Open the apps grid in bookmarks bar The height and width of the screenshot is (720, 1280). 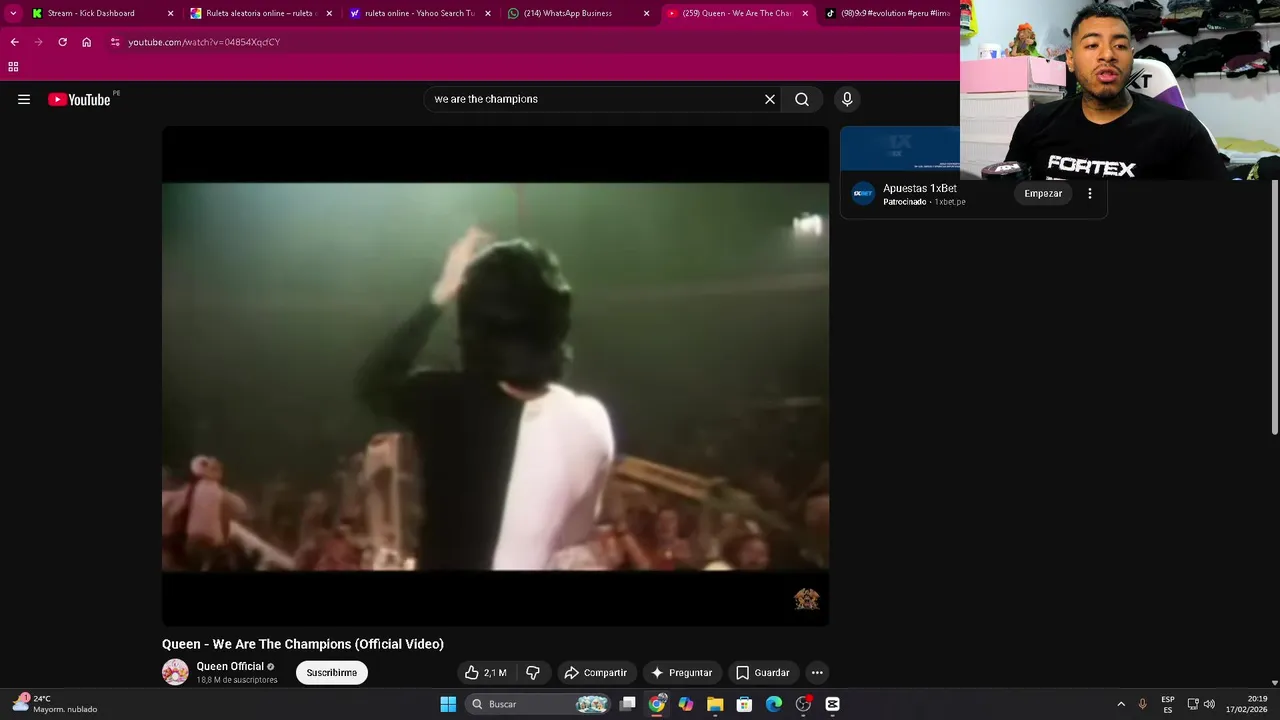13,67
